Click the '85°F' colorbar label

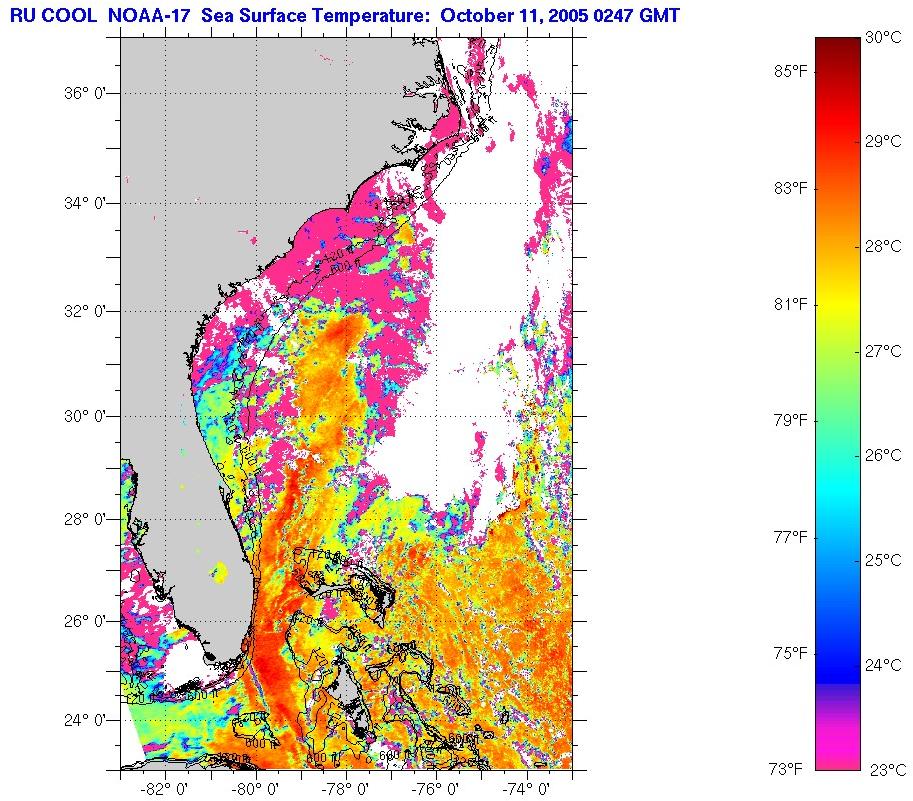pos(791,72)
